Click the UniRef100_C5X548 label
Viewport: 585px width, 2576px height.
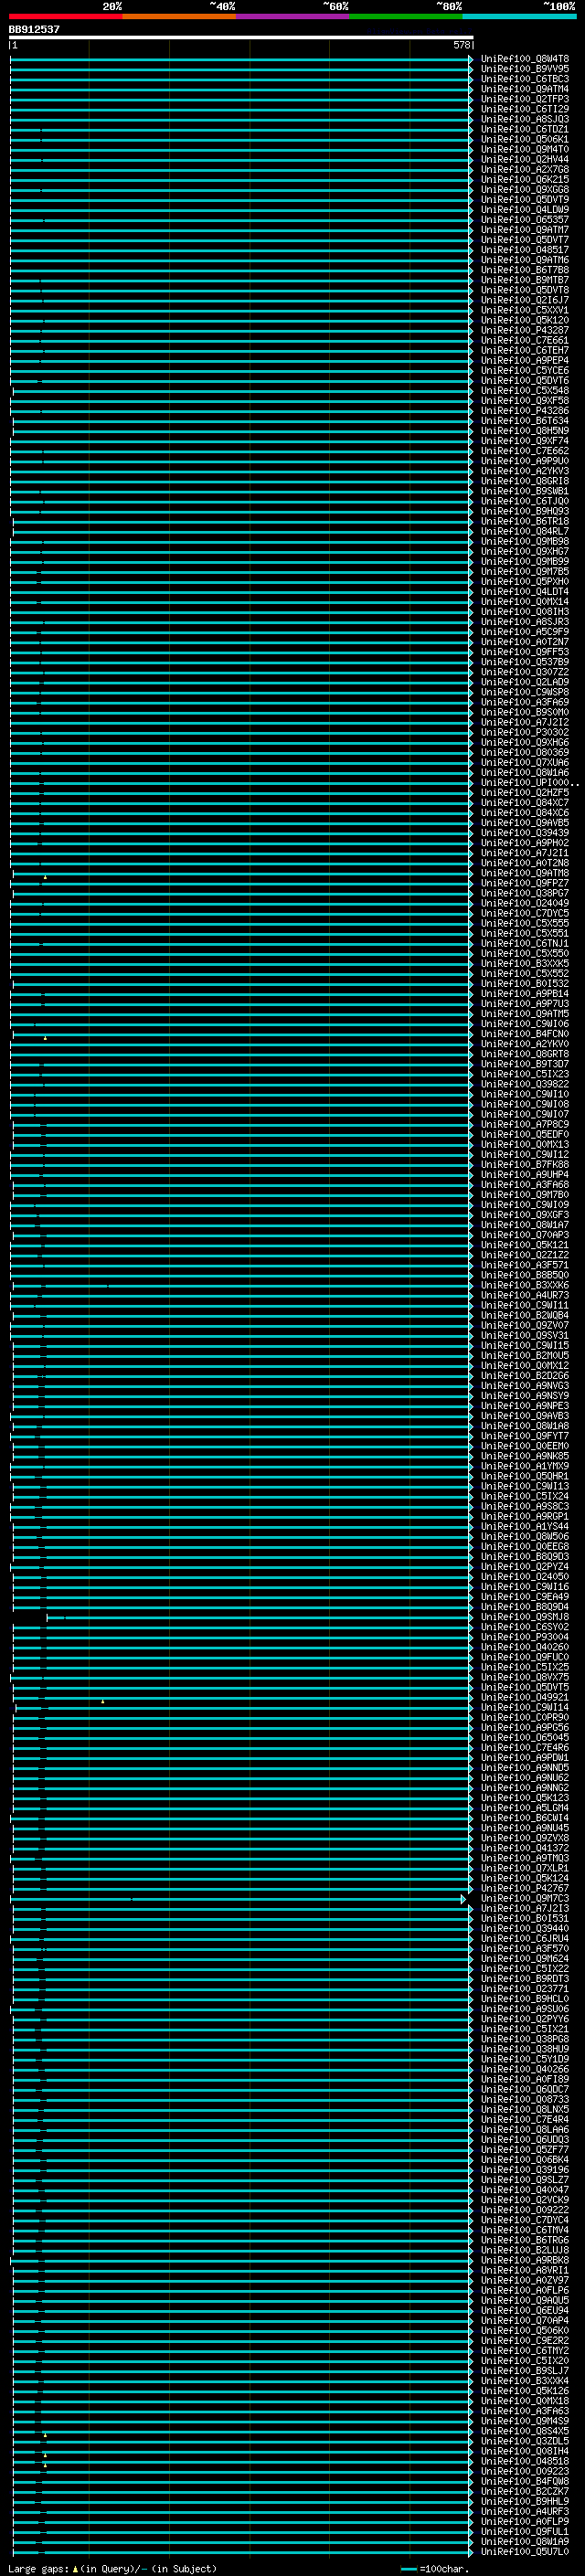524,391
